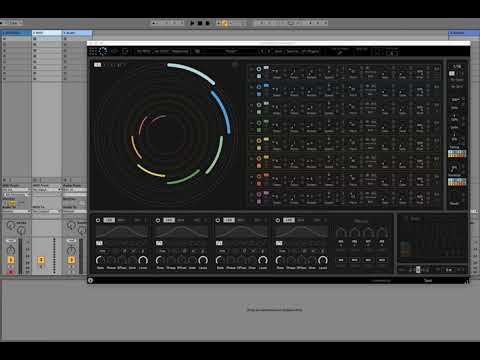Screen dimensions: 480x360
Task: Click the red lane color square
Action: (x=259, y=184)
